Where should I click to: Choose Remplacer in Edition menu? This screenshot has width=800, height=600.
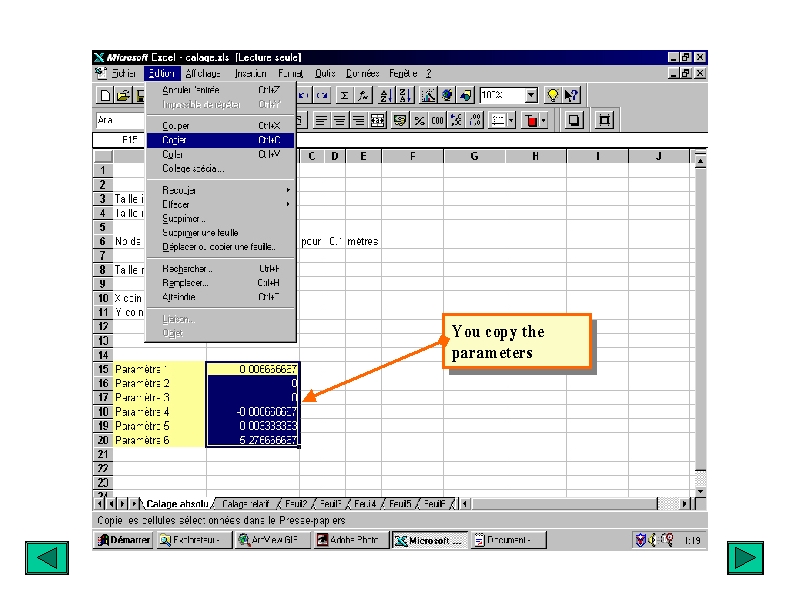pyautogui.click(x=221, y=283)
